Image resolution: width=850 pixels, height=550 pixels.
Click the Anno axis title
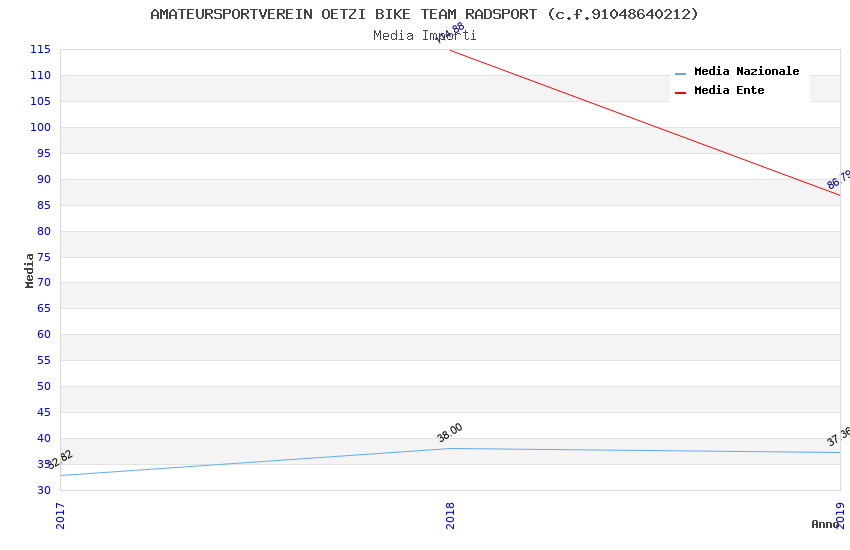[x=825, y=524]
